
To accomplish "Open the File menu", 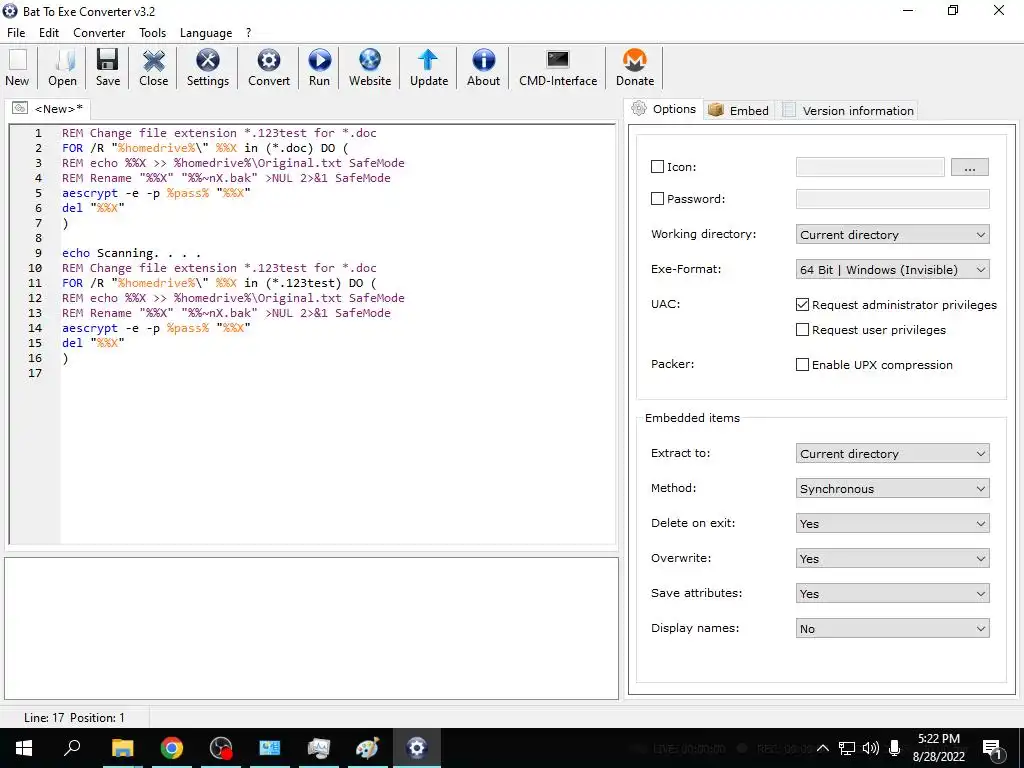I will 16,33.
